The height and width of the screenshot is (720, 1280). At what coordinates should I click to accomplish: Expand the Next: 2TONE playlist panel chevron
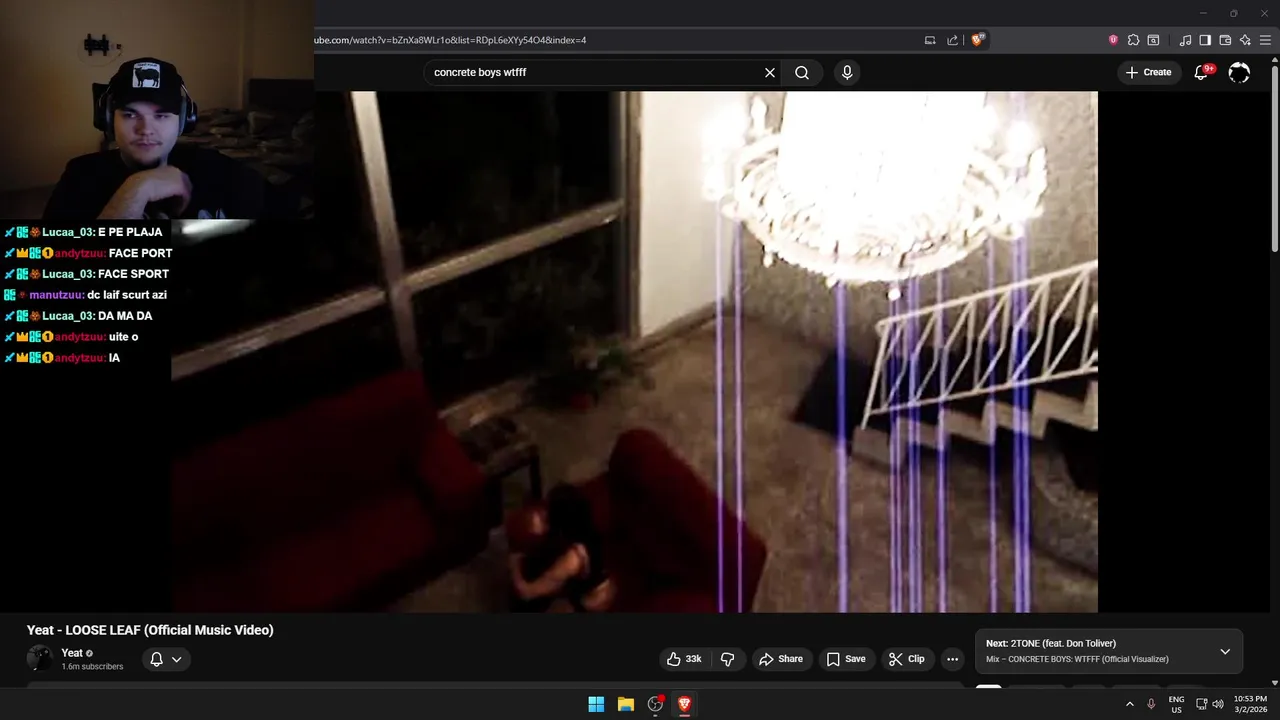point(1225,651)
